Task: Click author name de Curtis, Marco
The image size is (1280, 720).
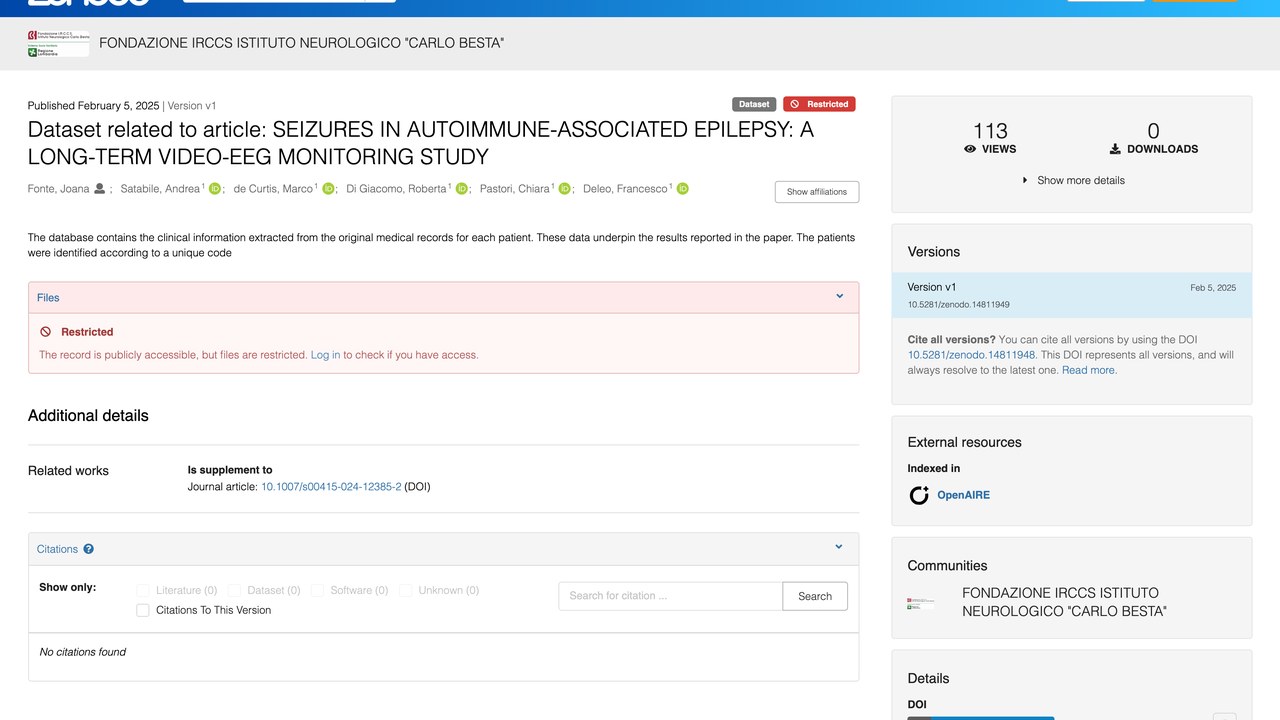Action: 273,189
